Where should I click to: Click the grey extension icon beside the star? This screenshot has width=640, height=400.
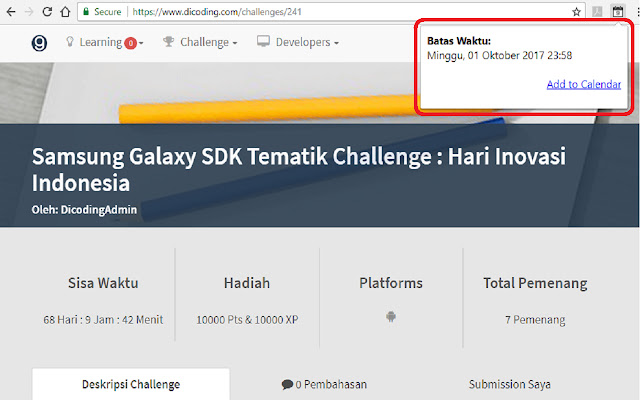coord(597,11)
